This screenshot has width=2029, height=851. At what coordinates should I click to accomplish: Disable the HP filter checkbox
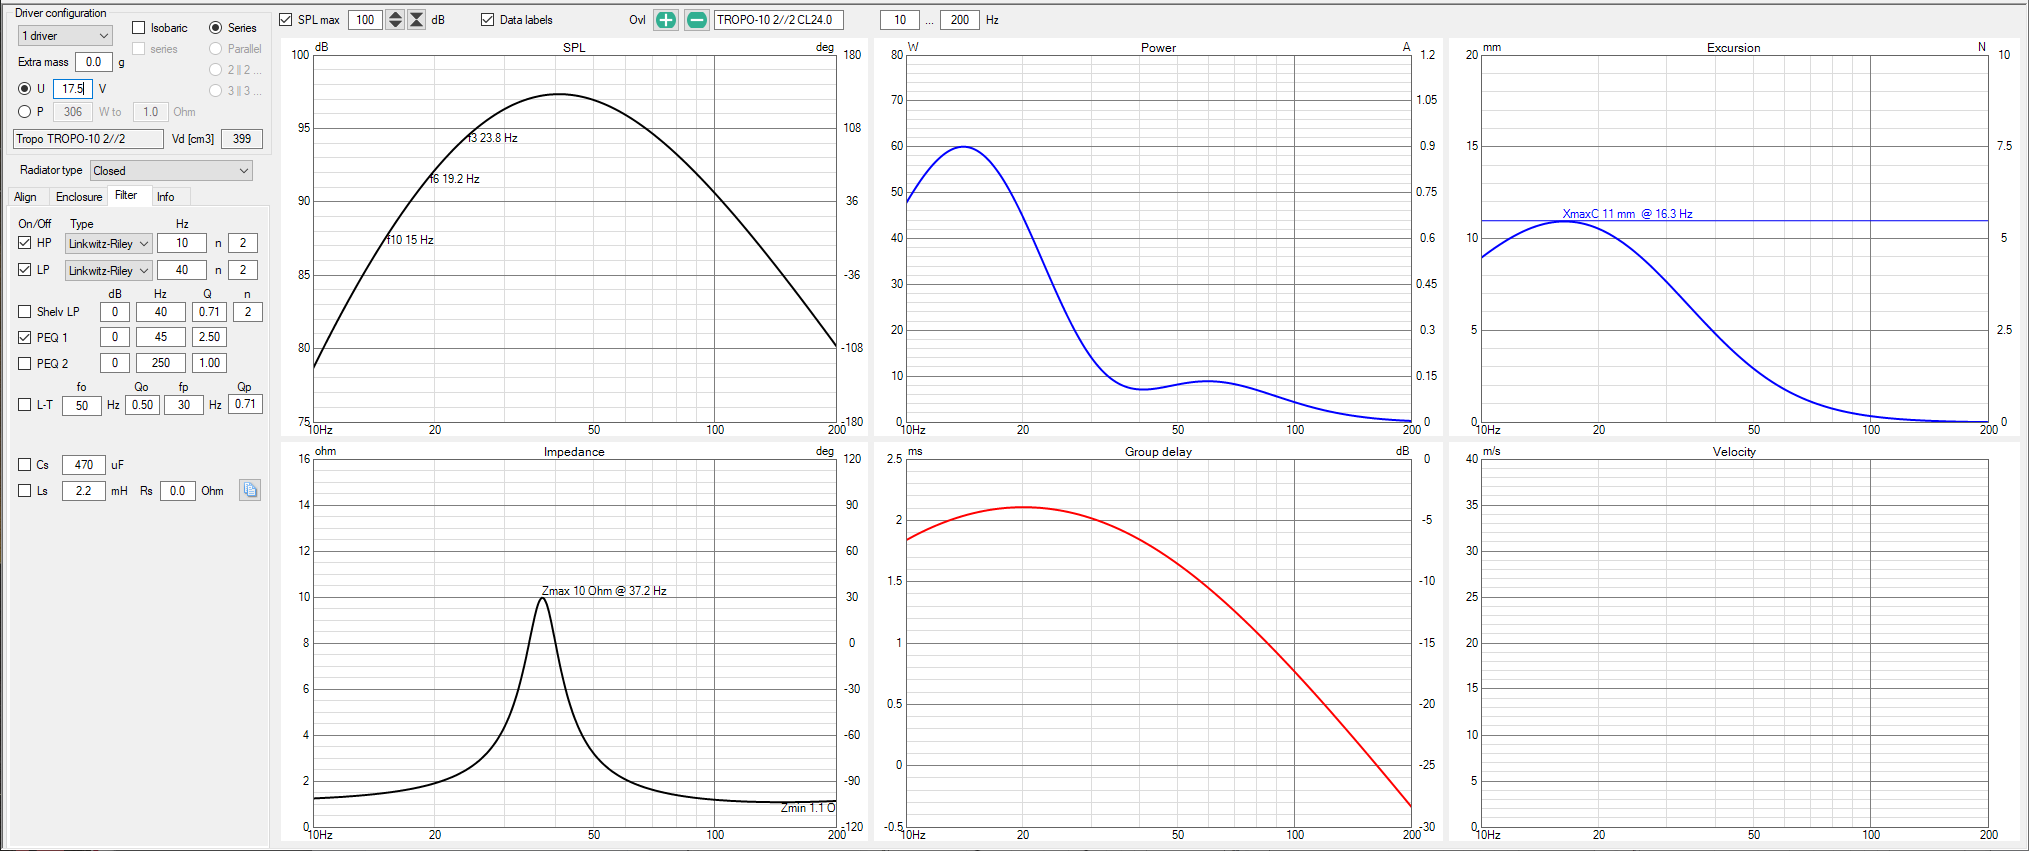pos(25,243)
